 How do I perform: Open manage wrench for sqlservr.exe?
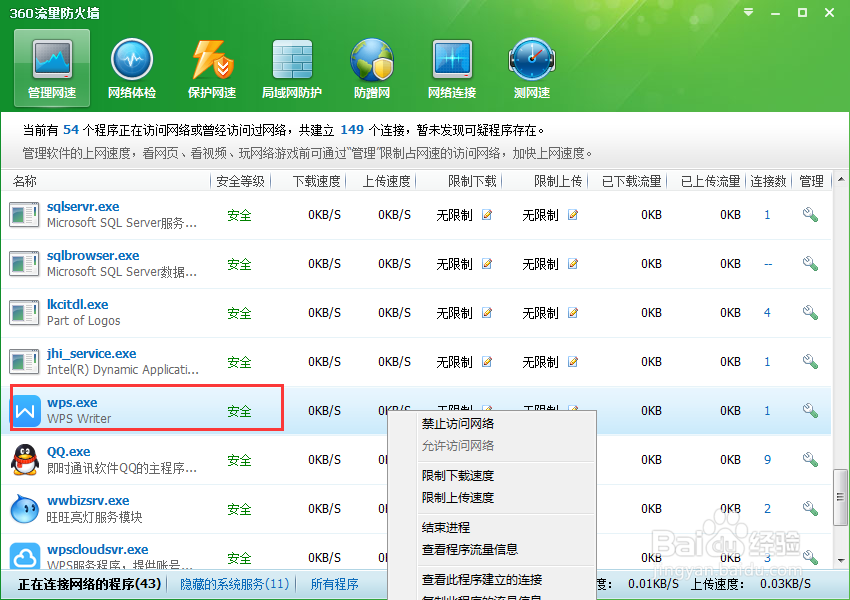tap(810, 215)
